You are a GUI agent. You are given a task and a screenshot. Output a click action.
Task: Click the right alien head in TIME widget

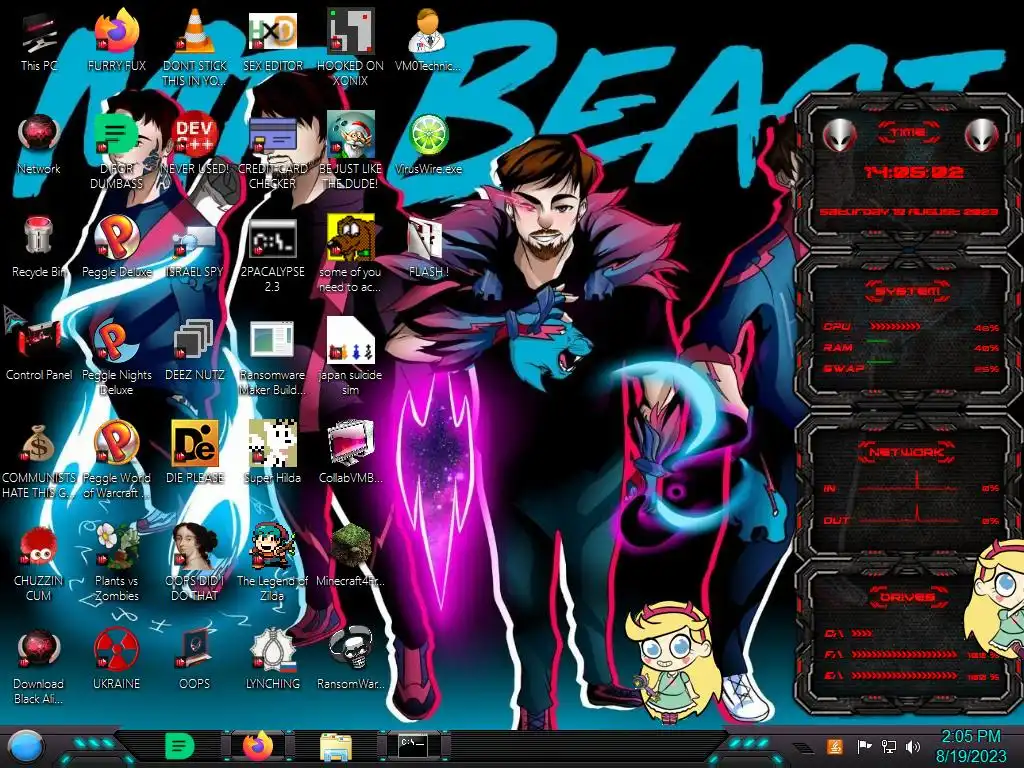[982, 135]
